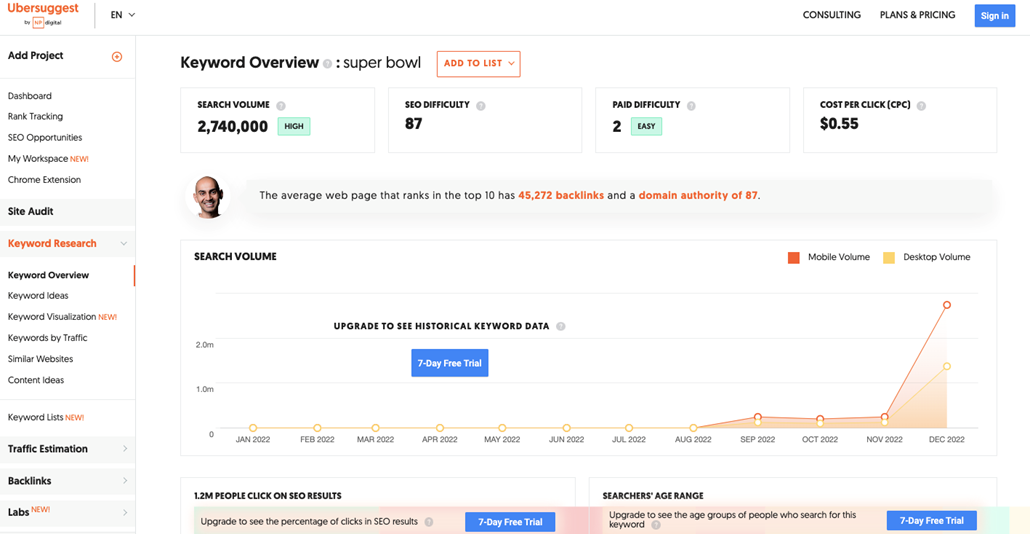Click domain authority of 87 link
The width and height of the screenshot is (1030, 534).
[698, 196]
